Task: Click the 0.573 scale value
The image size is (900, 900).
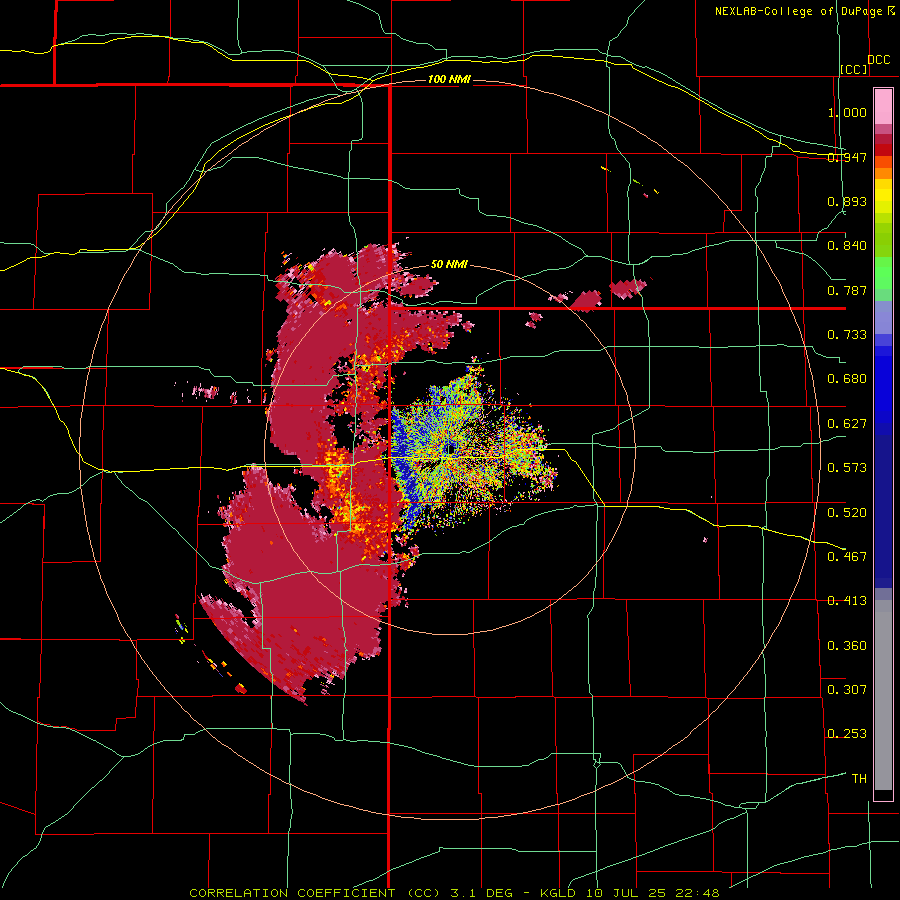Action: (x=847, y=468)
